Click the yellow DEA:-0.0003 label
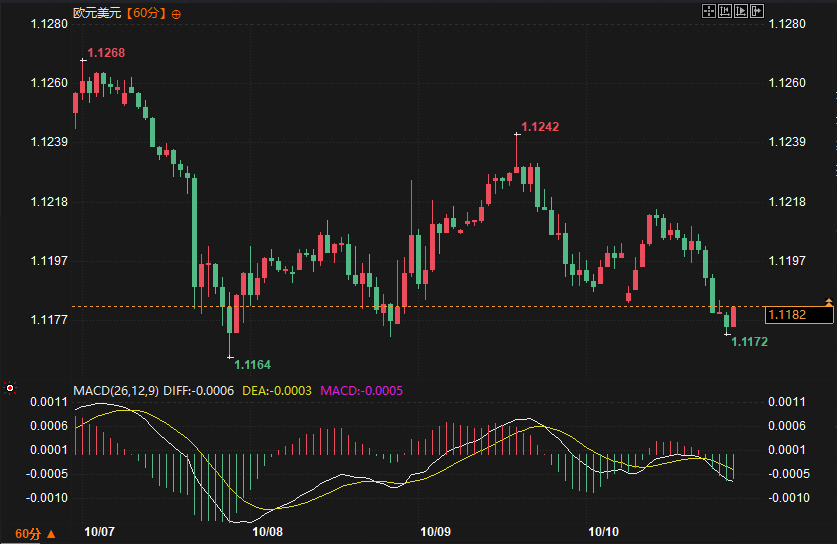Viewport: 837px width, 544px height. pos(277,391)
